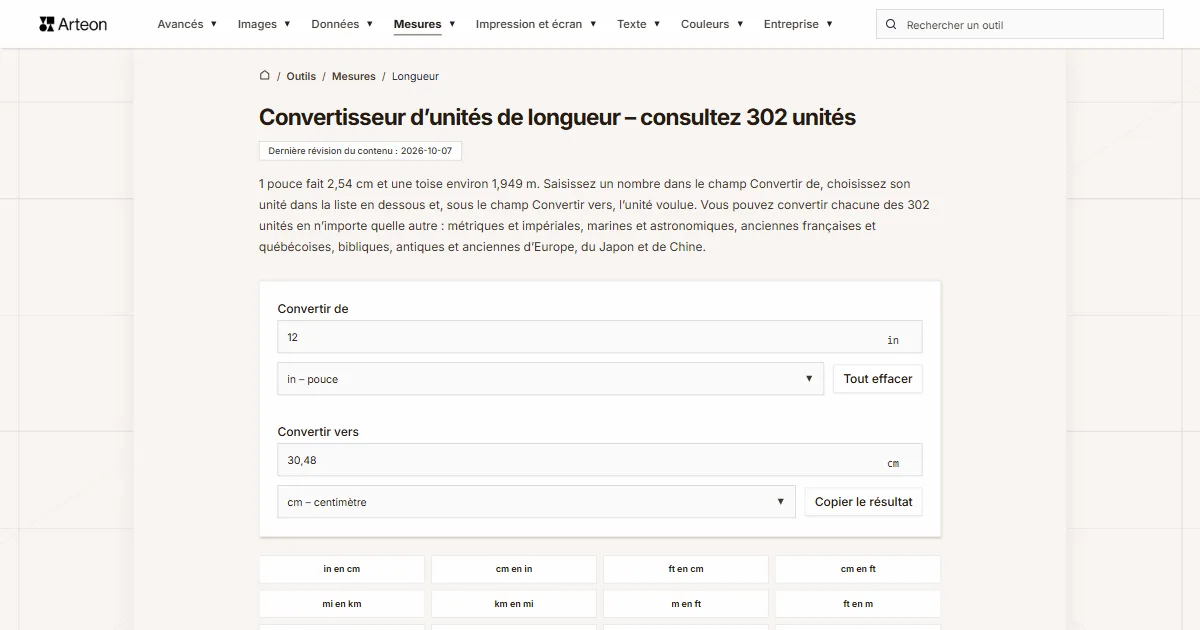
Task: Focus the Rechercher un outil search field
Action: click(1020, 25)
